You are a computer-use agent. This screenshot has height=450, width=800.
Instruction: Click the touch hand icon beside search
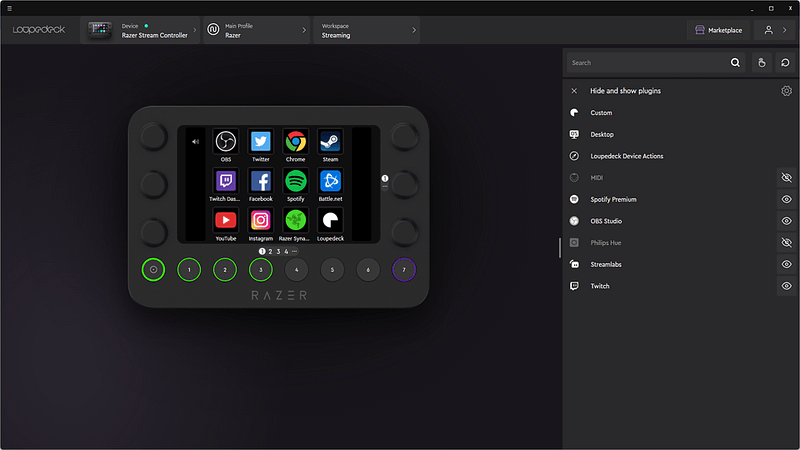(x=762, y=63)
